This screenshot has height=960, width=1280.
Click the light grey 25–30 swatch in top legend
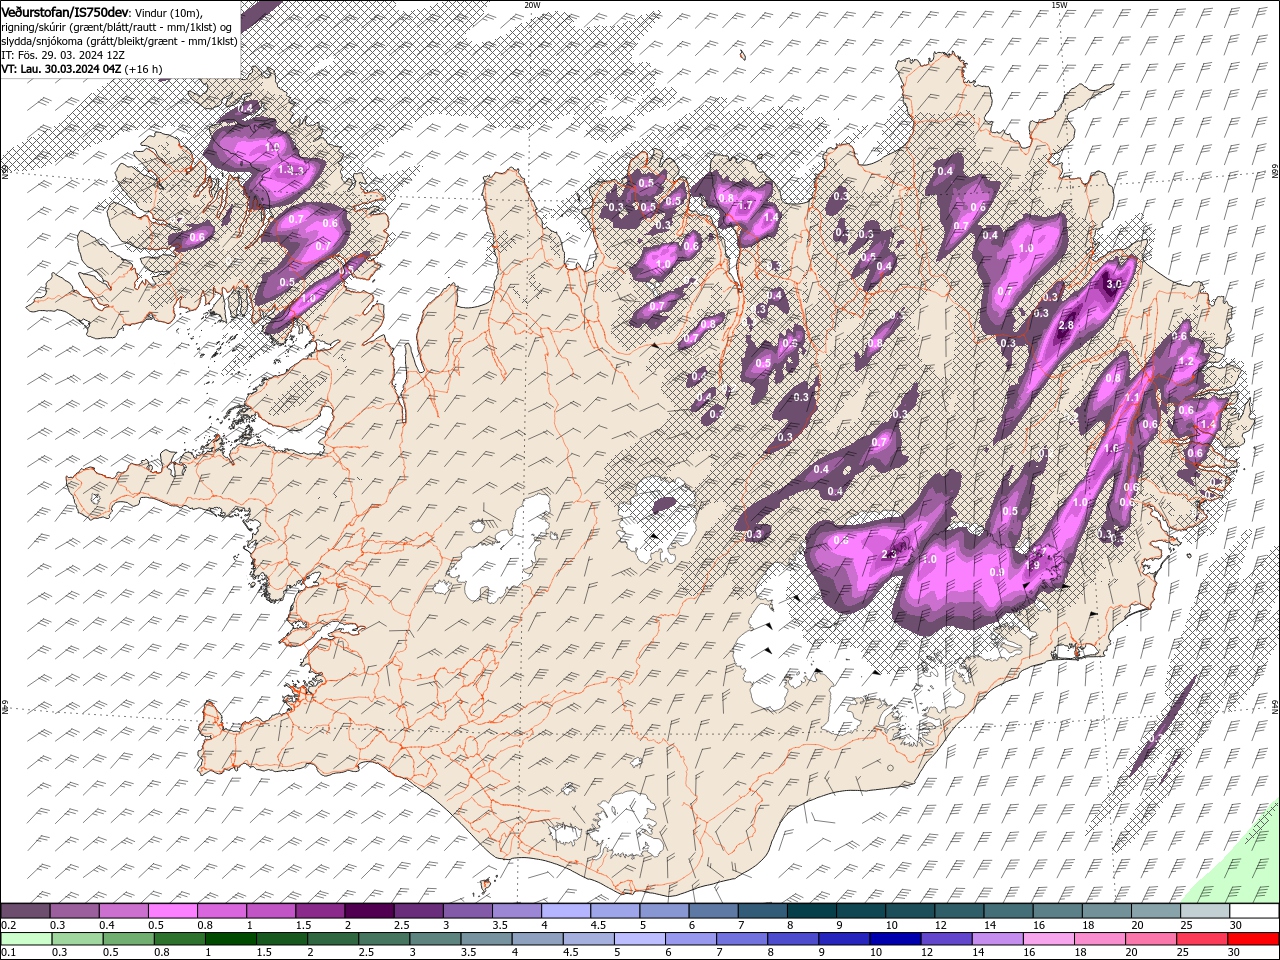click(1205, 911)
